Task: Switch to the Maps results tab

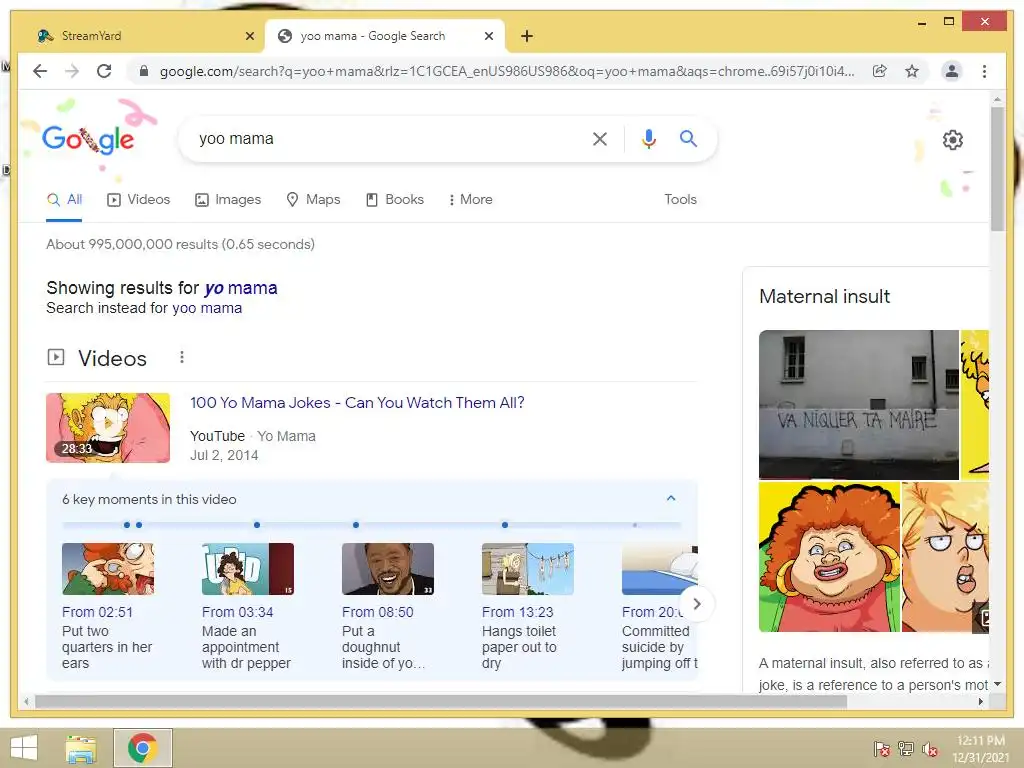Action: (313, 200)
